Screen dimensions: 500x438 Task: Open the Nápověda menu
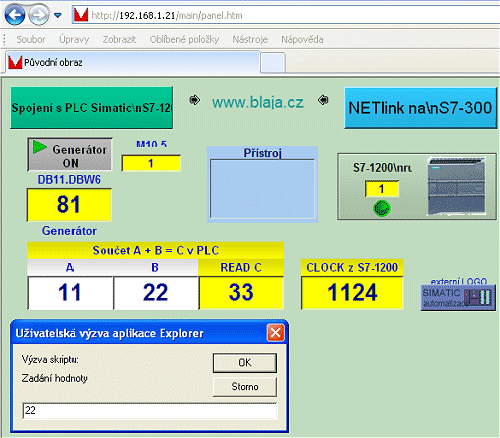pos(302,40)
